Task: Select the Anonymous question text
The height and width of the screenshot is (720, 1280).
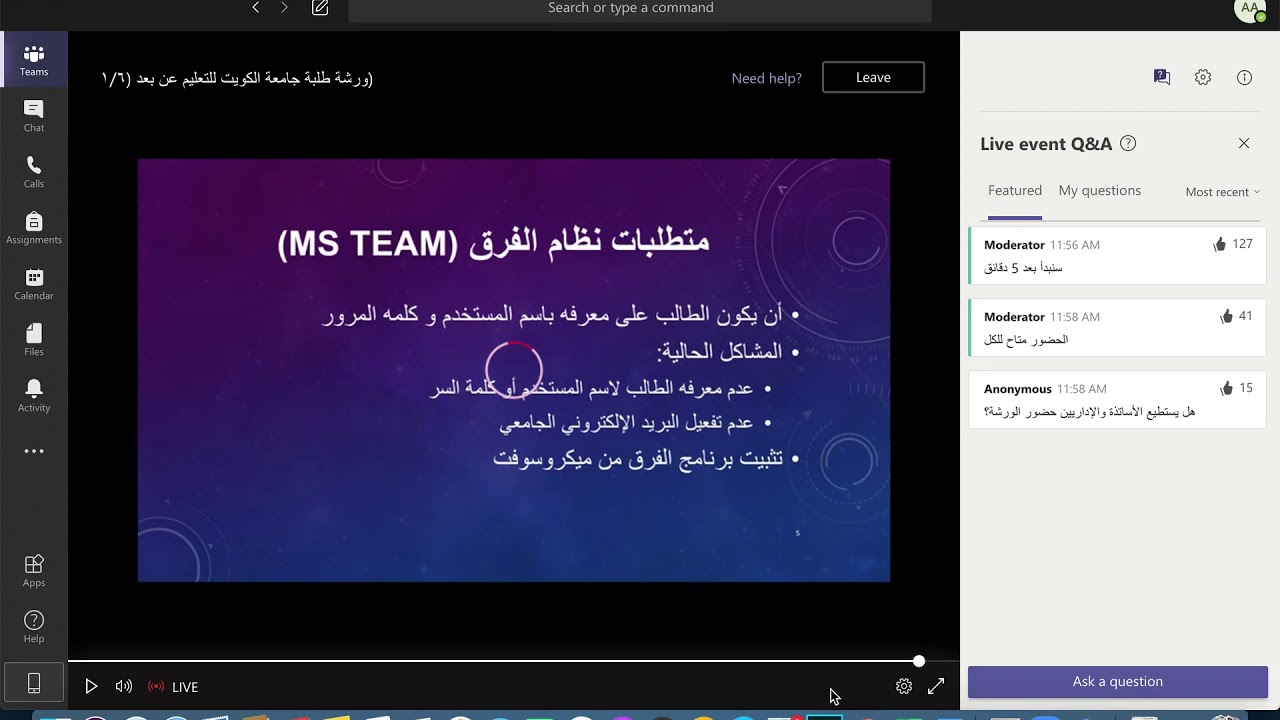Action: coord(1089,412)
